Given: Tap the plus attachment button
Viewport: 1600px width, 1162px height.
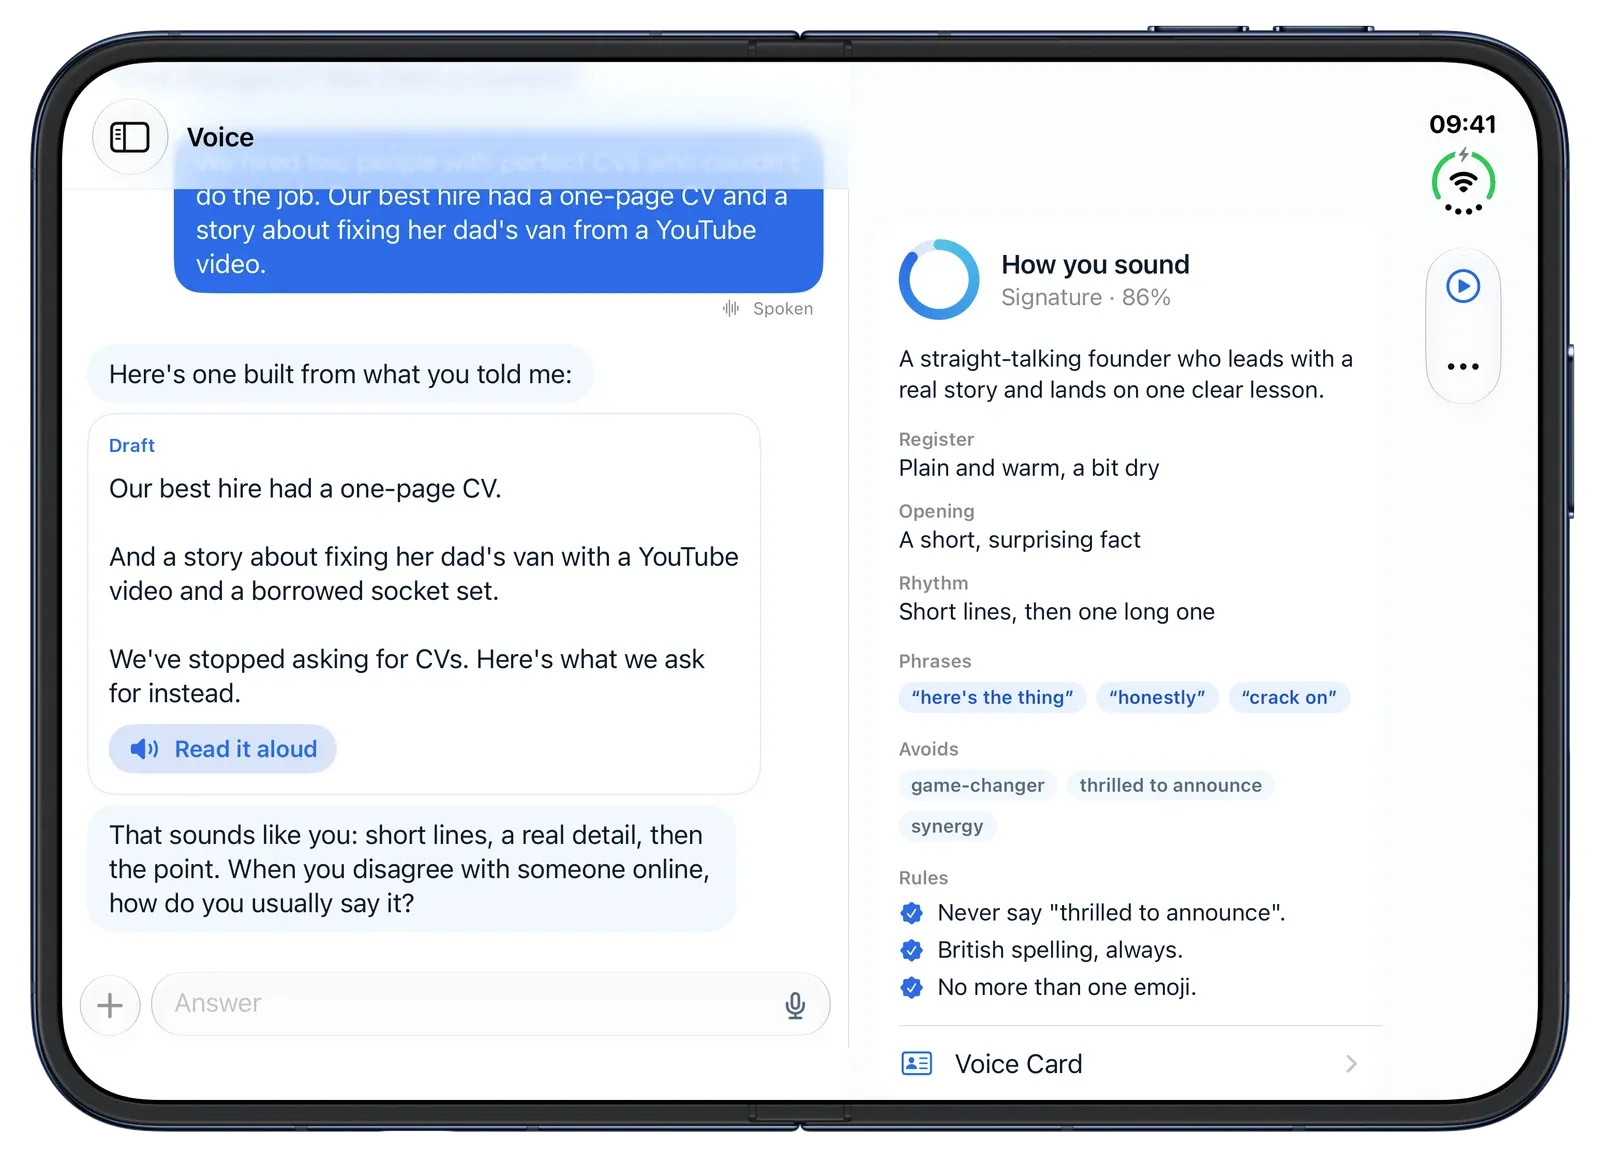Looking at the screenshot, I should click(x=110, y=1005).
